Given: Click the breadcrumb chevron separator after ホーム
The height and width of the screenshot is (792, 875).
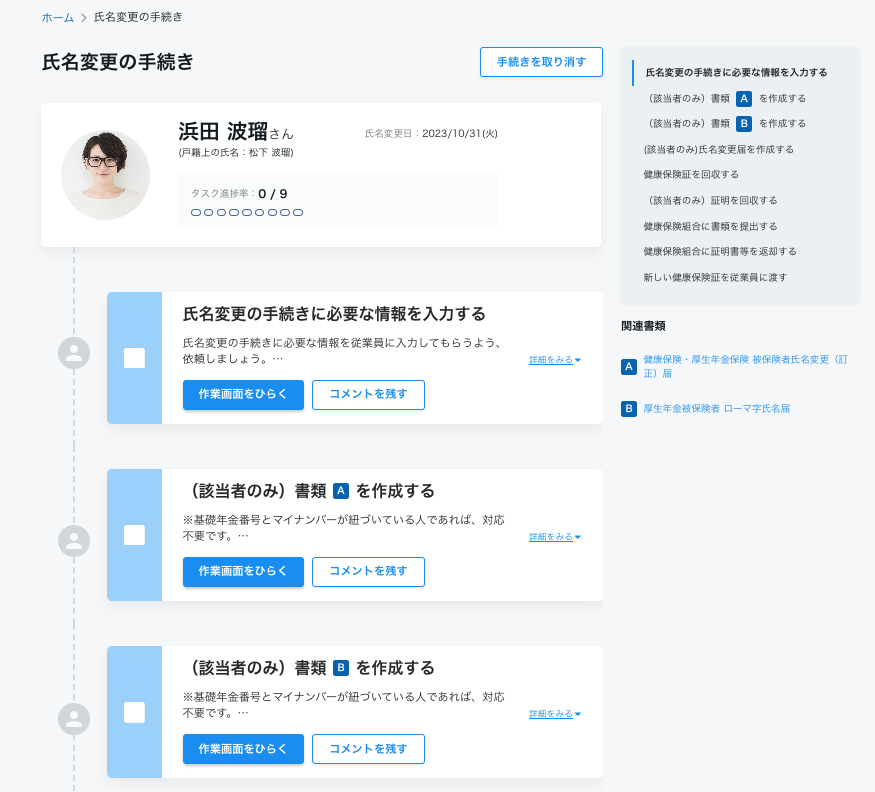Looking at the screenshot, I should (84, 17).
